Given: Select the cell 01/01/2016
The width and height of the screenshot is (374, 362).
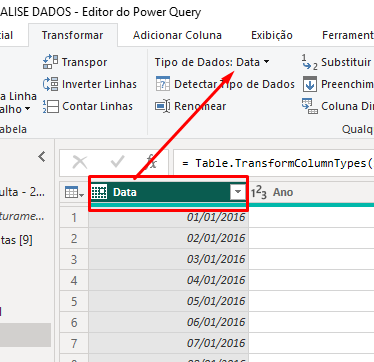Looking at the screenshot, I should (169, 217).
